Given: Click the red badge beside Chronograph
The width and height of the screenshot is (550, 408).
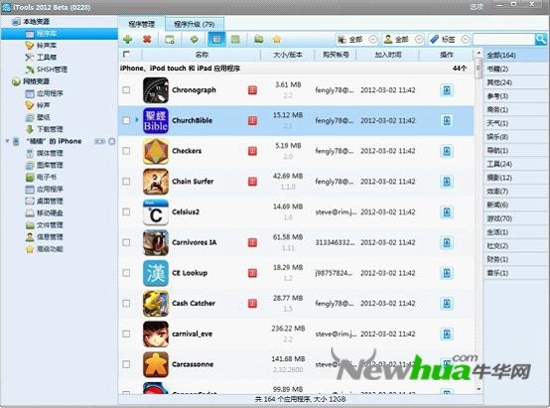Looking at the screenshot, I should coord(253,90).
